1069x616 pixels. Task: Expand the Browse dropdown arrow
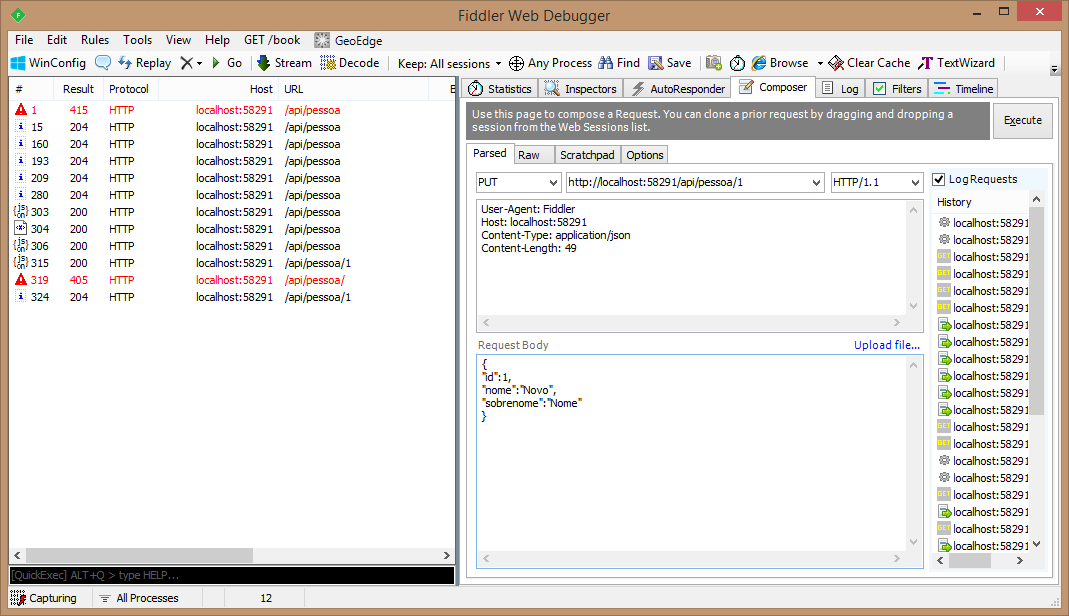(820, 63)
